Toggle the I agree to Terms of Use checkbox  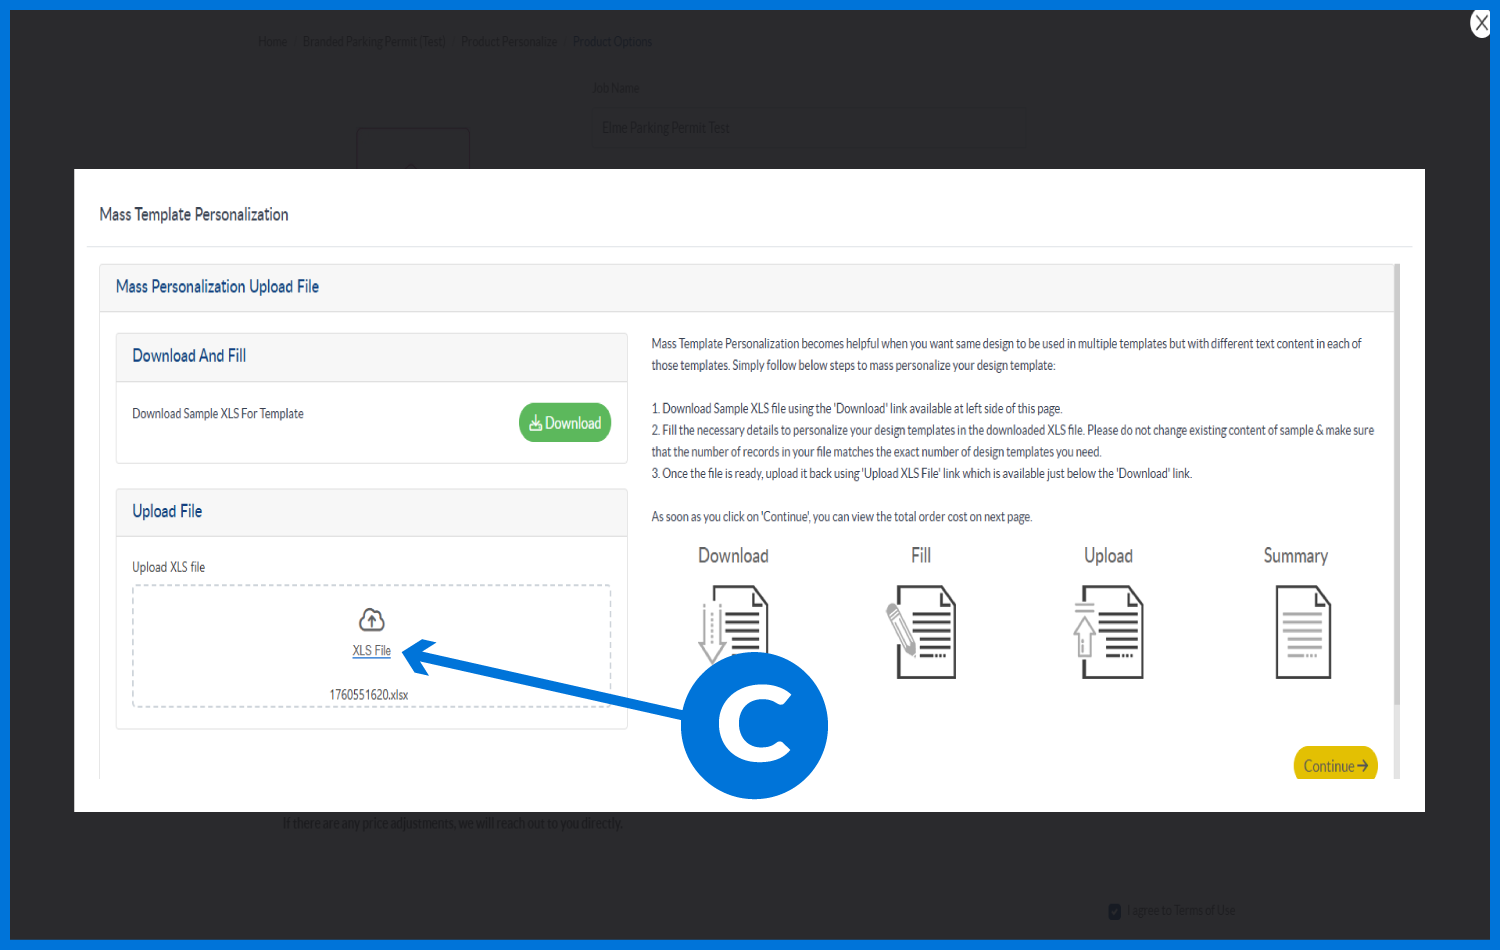1115,911
